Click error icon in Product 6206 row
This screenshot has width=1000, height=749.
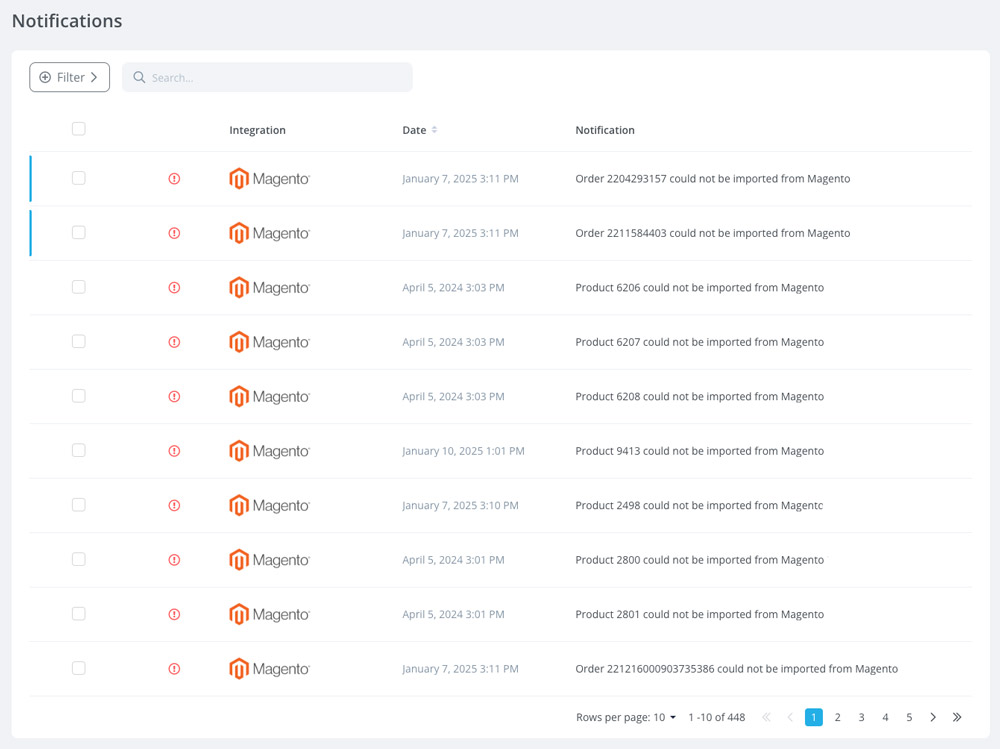pyautogui.click(x=174, y=288)
